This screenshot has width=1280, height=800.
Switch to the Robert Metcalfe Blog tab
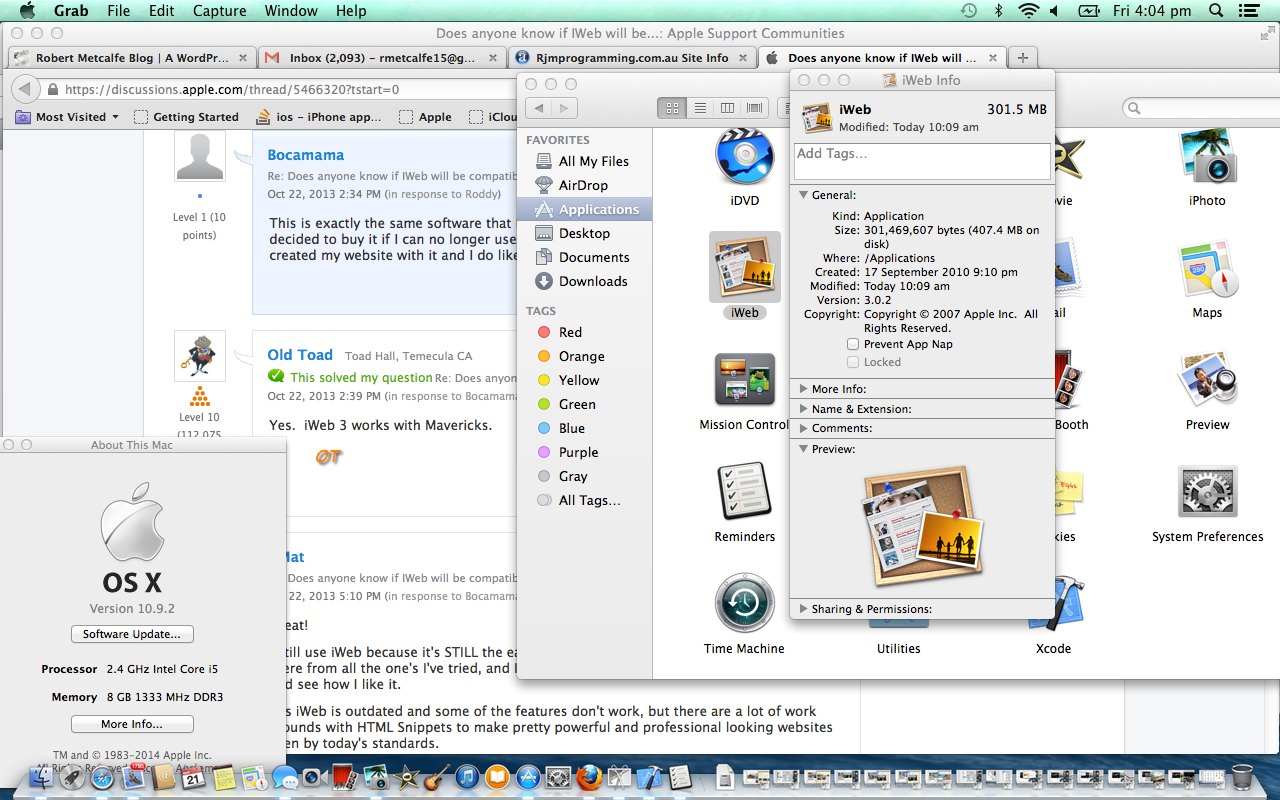click(131, 58)
